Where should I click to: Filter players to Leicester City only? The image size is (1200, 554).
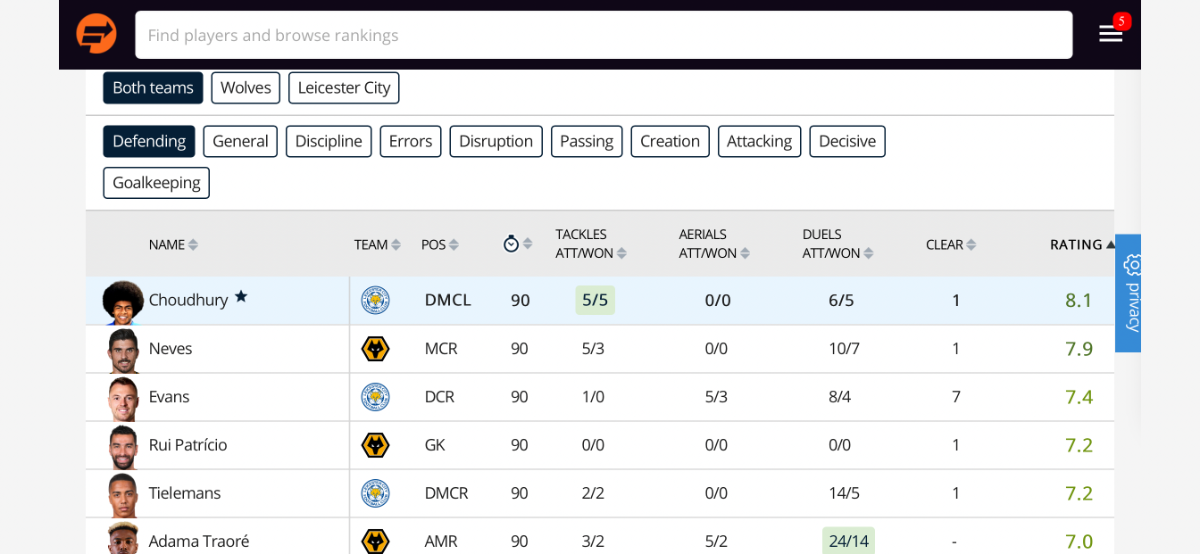pyautogui.click(x=344, y=88)
